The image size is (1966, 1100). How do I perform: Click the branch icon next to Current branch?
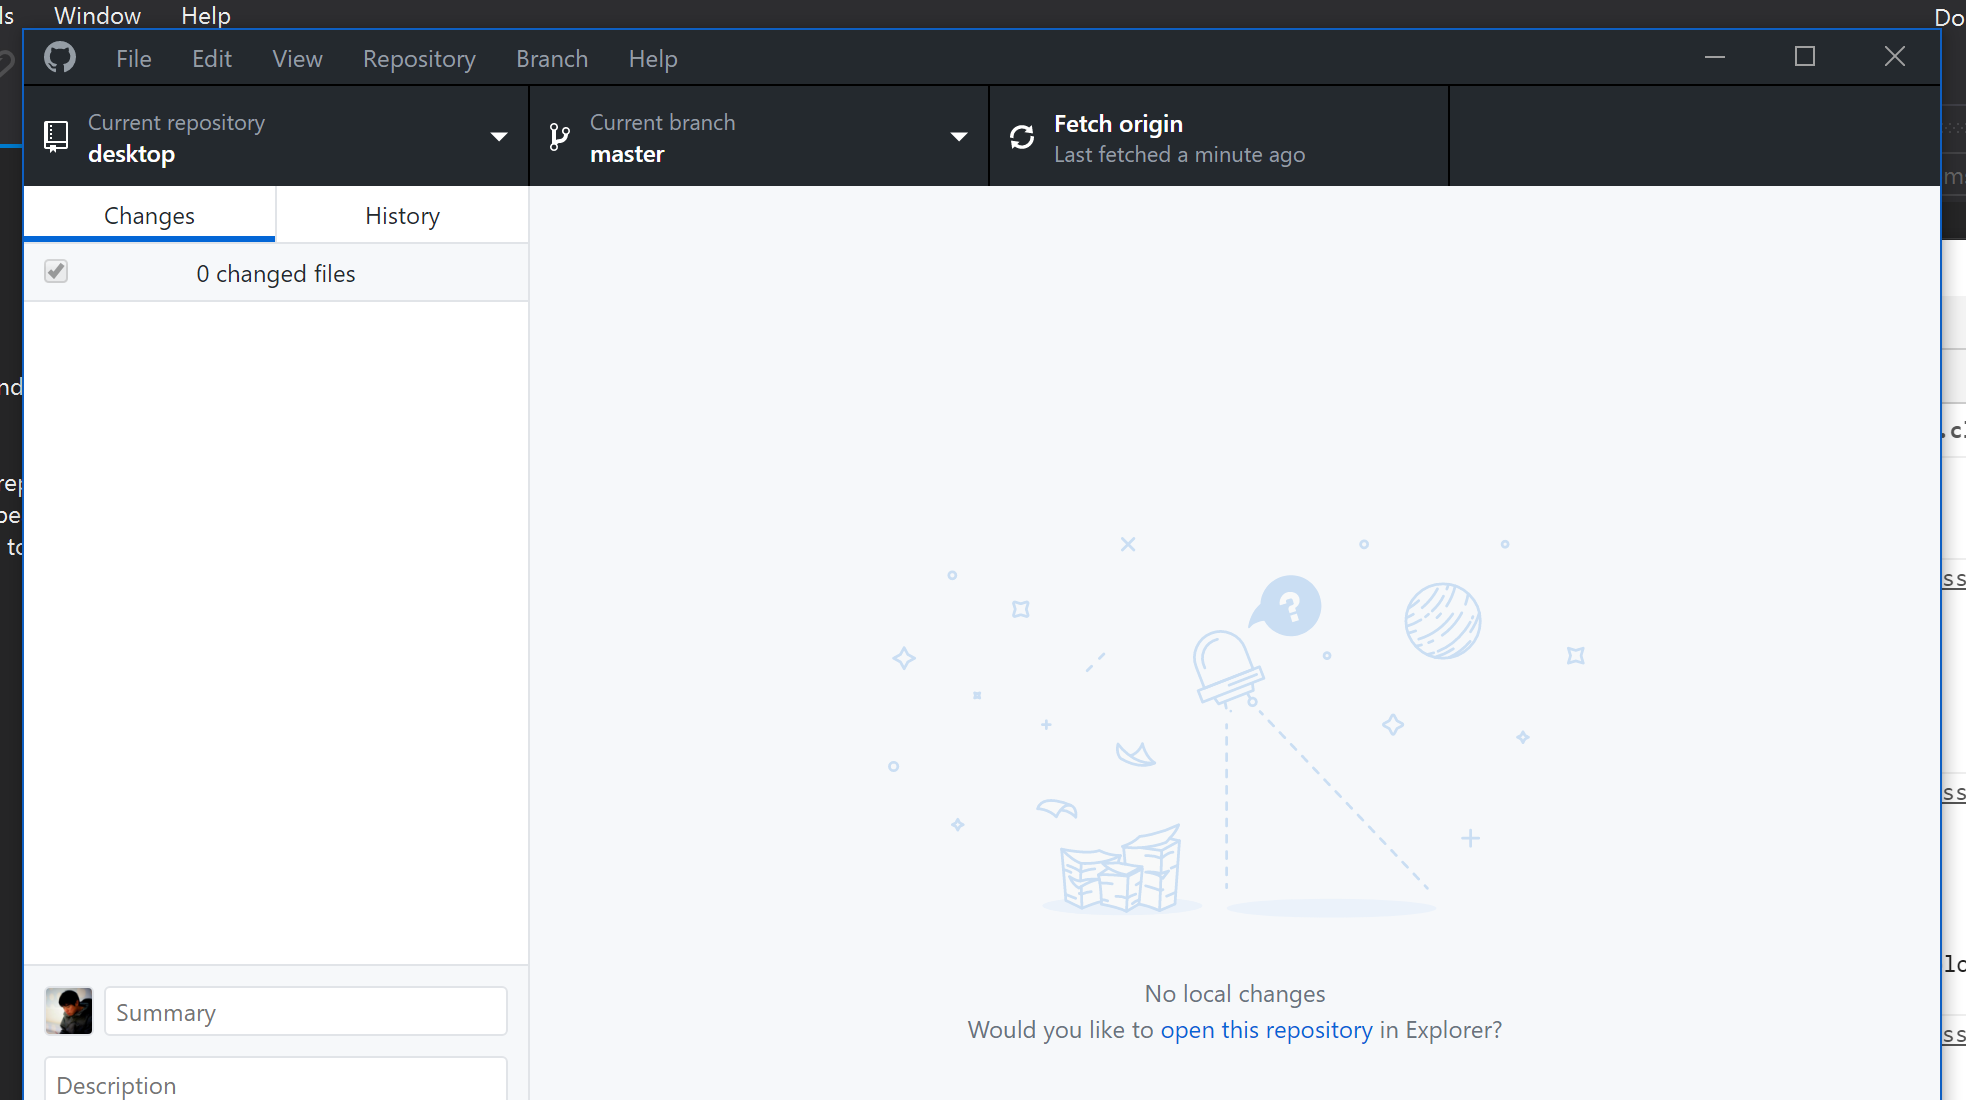[x=559, y=136]
